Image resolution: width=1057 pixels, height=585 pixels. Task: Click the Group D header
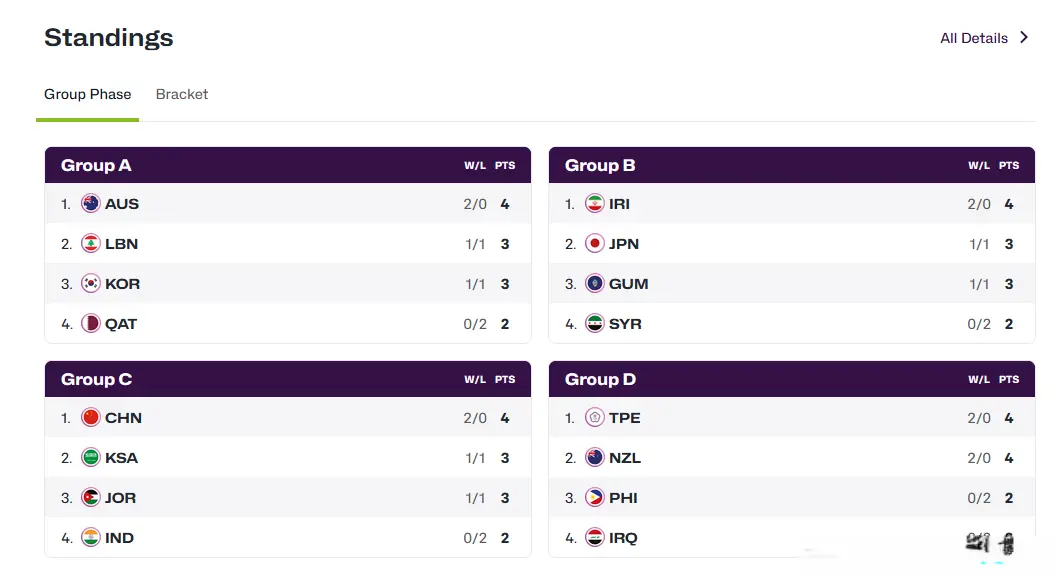(x=600, y=379)
